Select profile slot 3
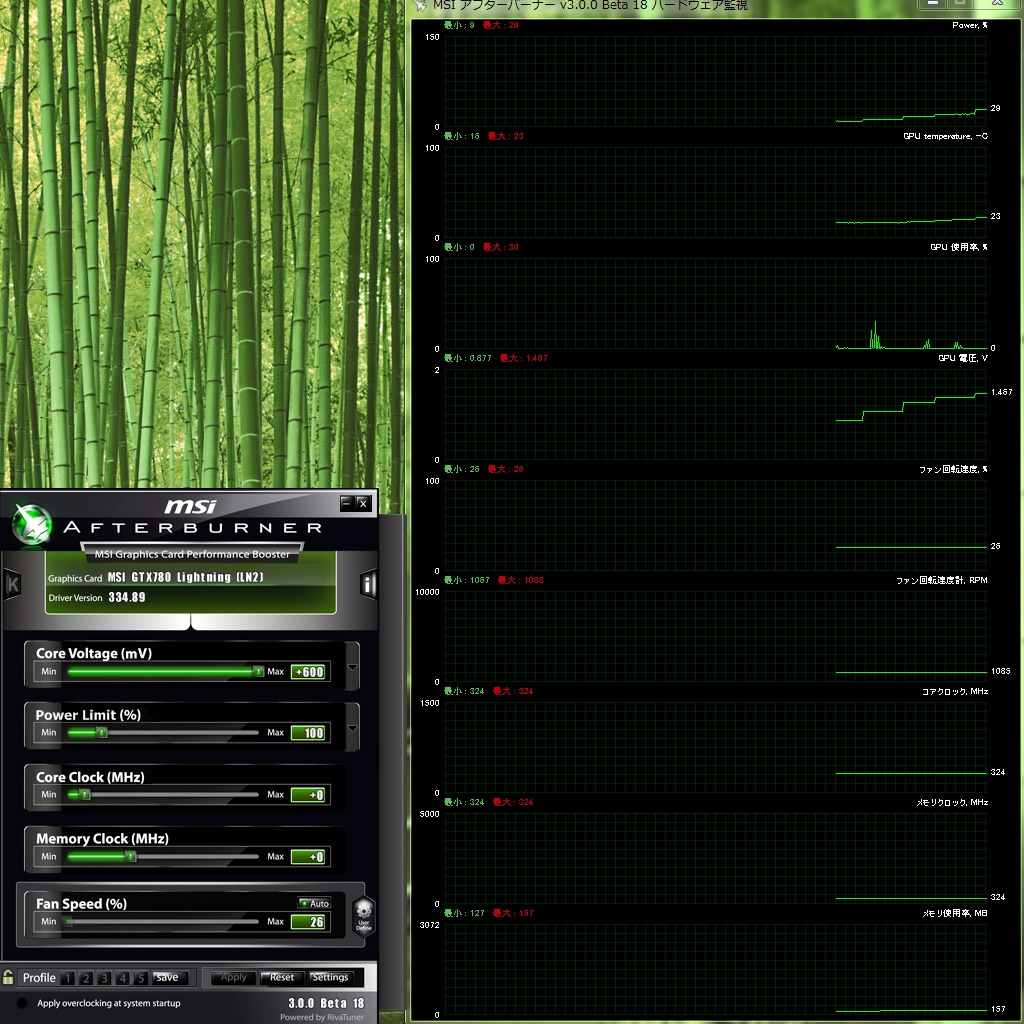Viewport: 1024px width, 1024px height. pos(104,978)
